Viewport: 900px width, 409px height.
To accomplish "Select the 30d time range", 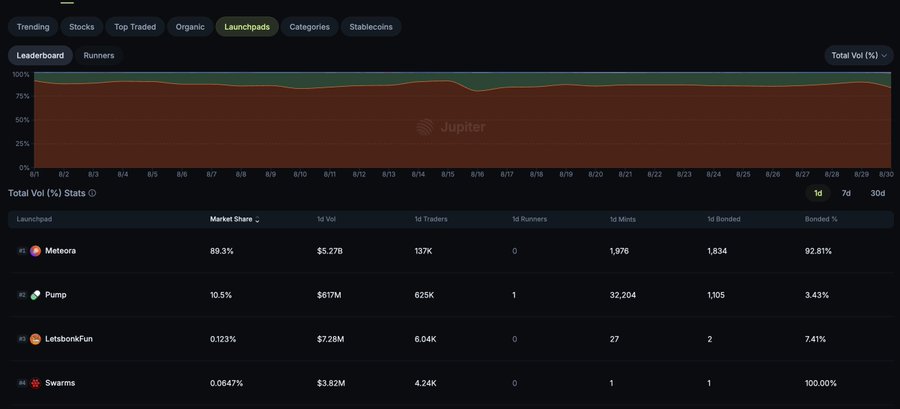I will tap(878, 193).
